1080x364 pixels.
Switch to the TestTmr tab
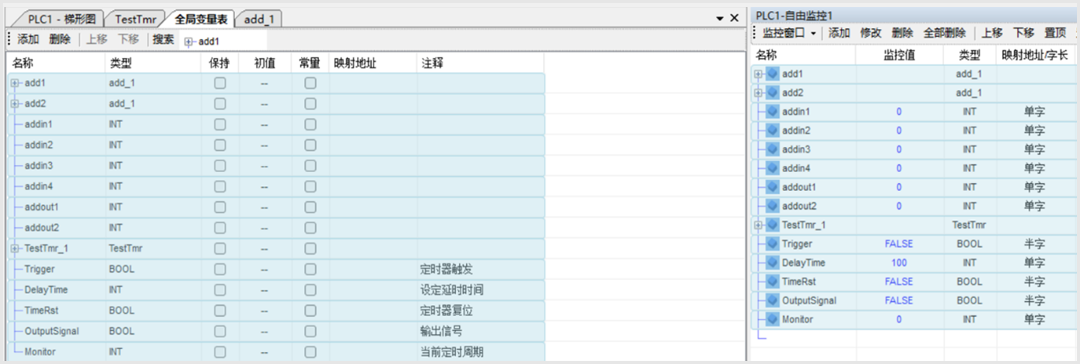[136, 19]
